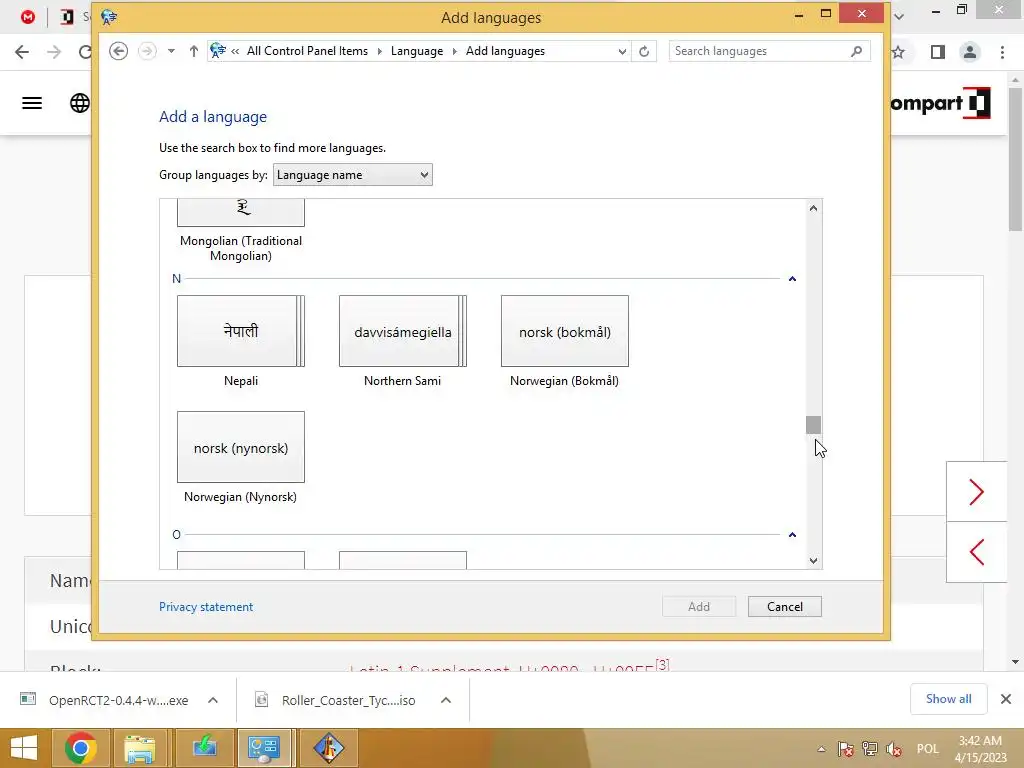The image size is (1024, 768).
Task: Open the browser hamburger menu
Action: pos(32,103)
